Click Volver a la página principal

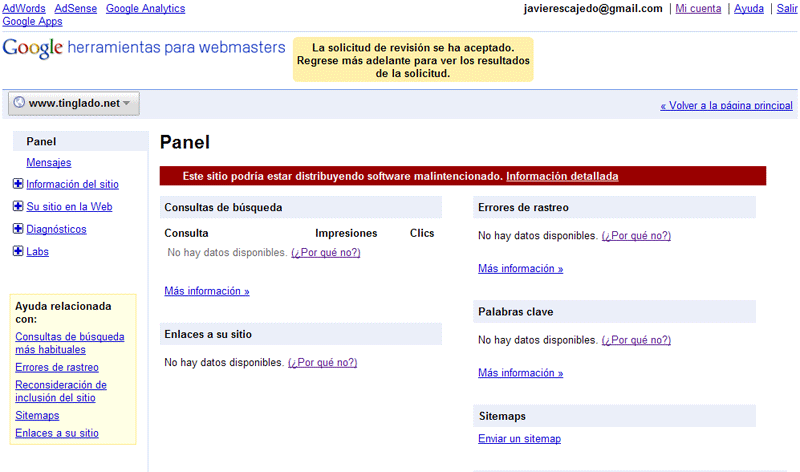[x=727, y=105]
